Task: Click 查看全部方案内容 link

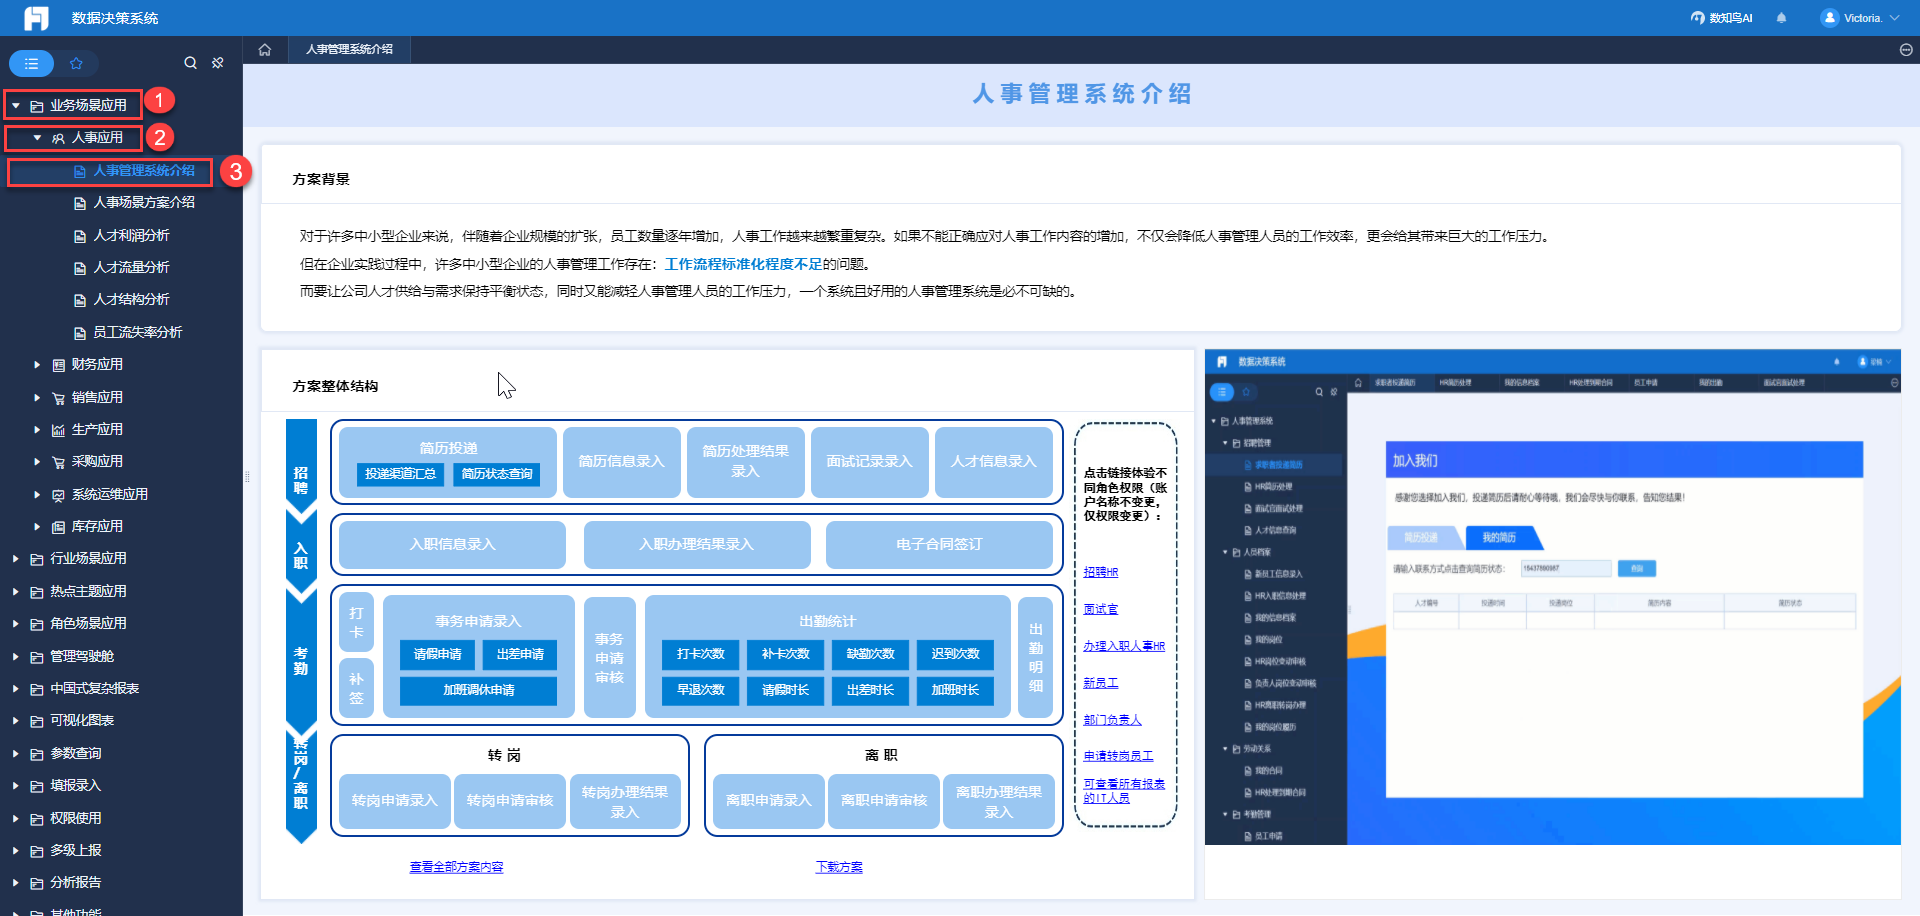Action: coord(456,868)
